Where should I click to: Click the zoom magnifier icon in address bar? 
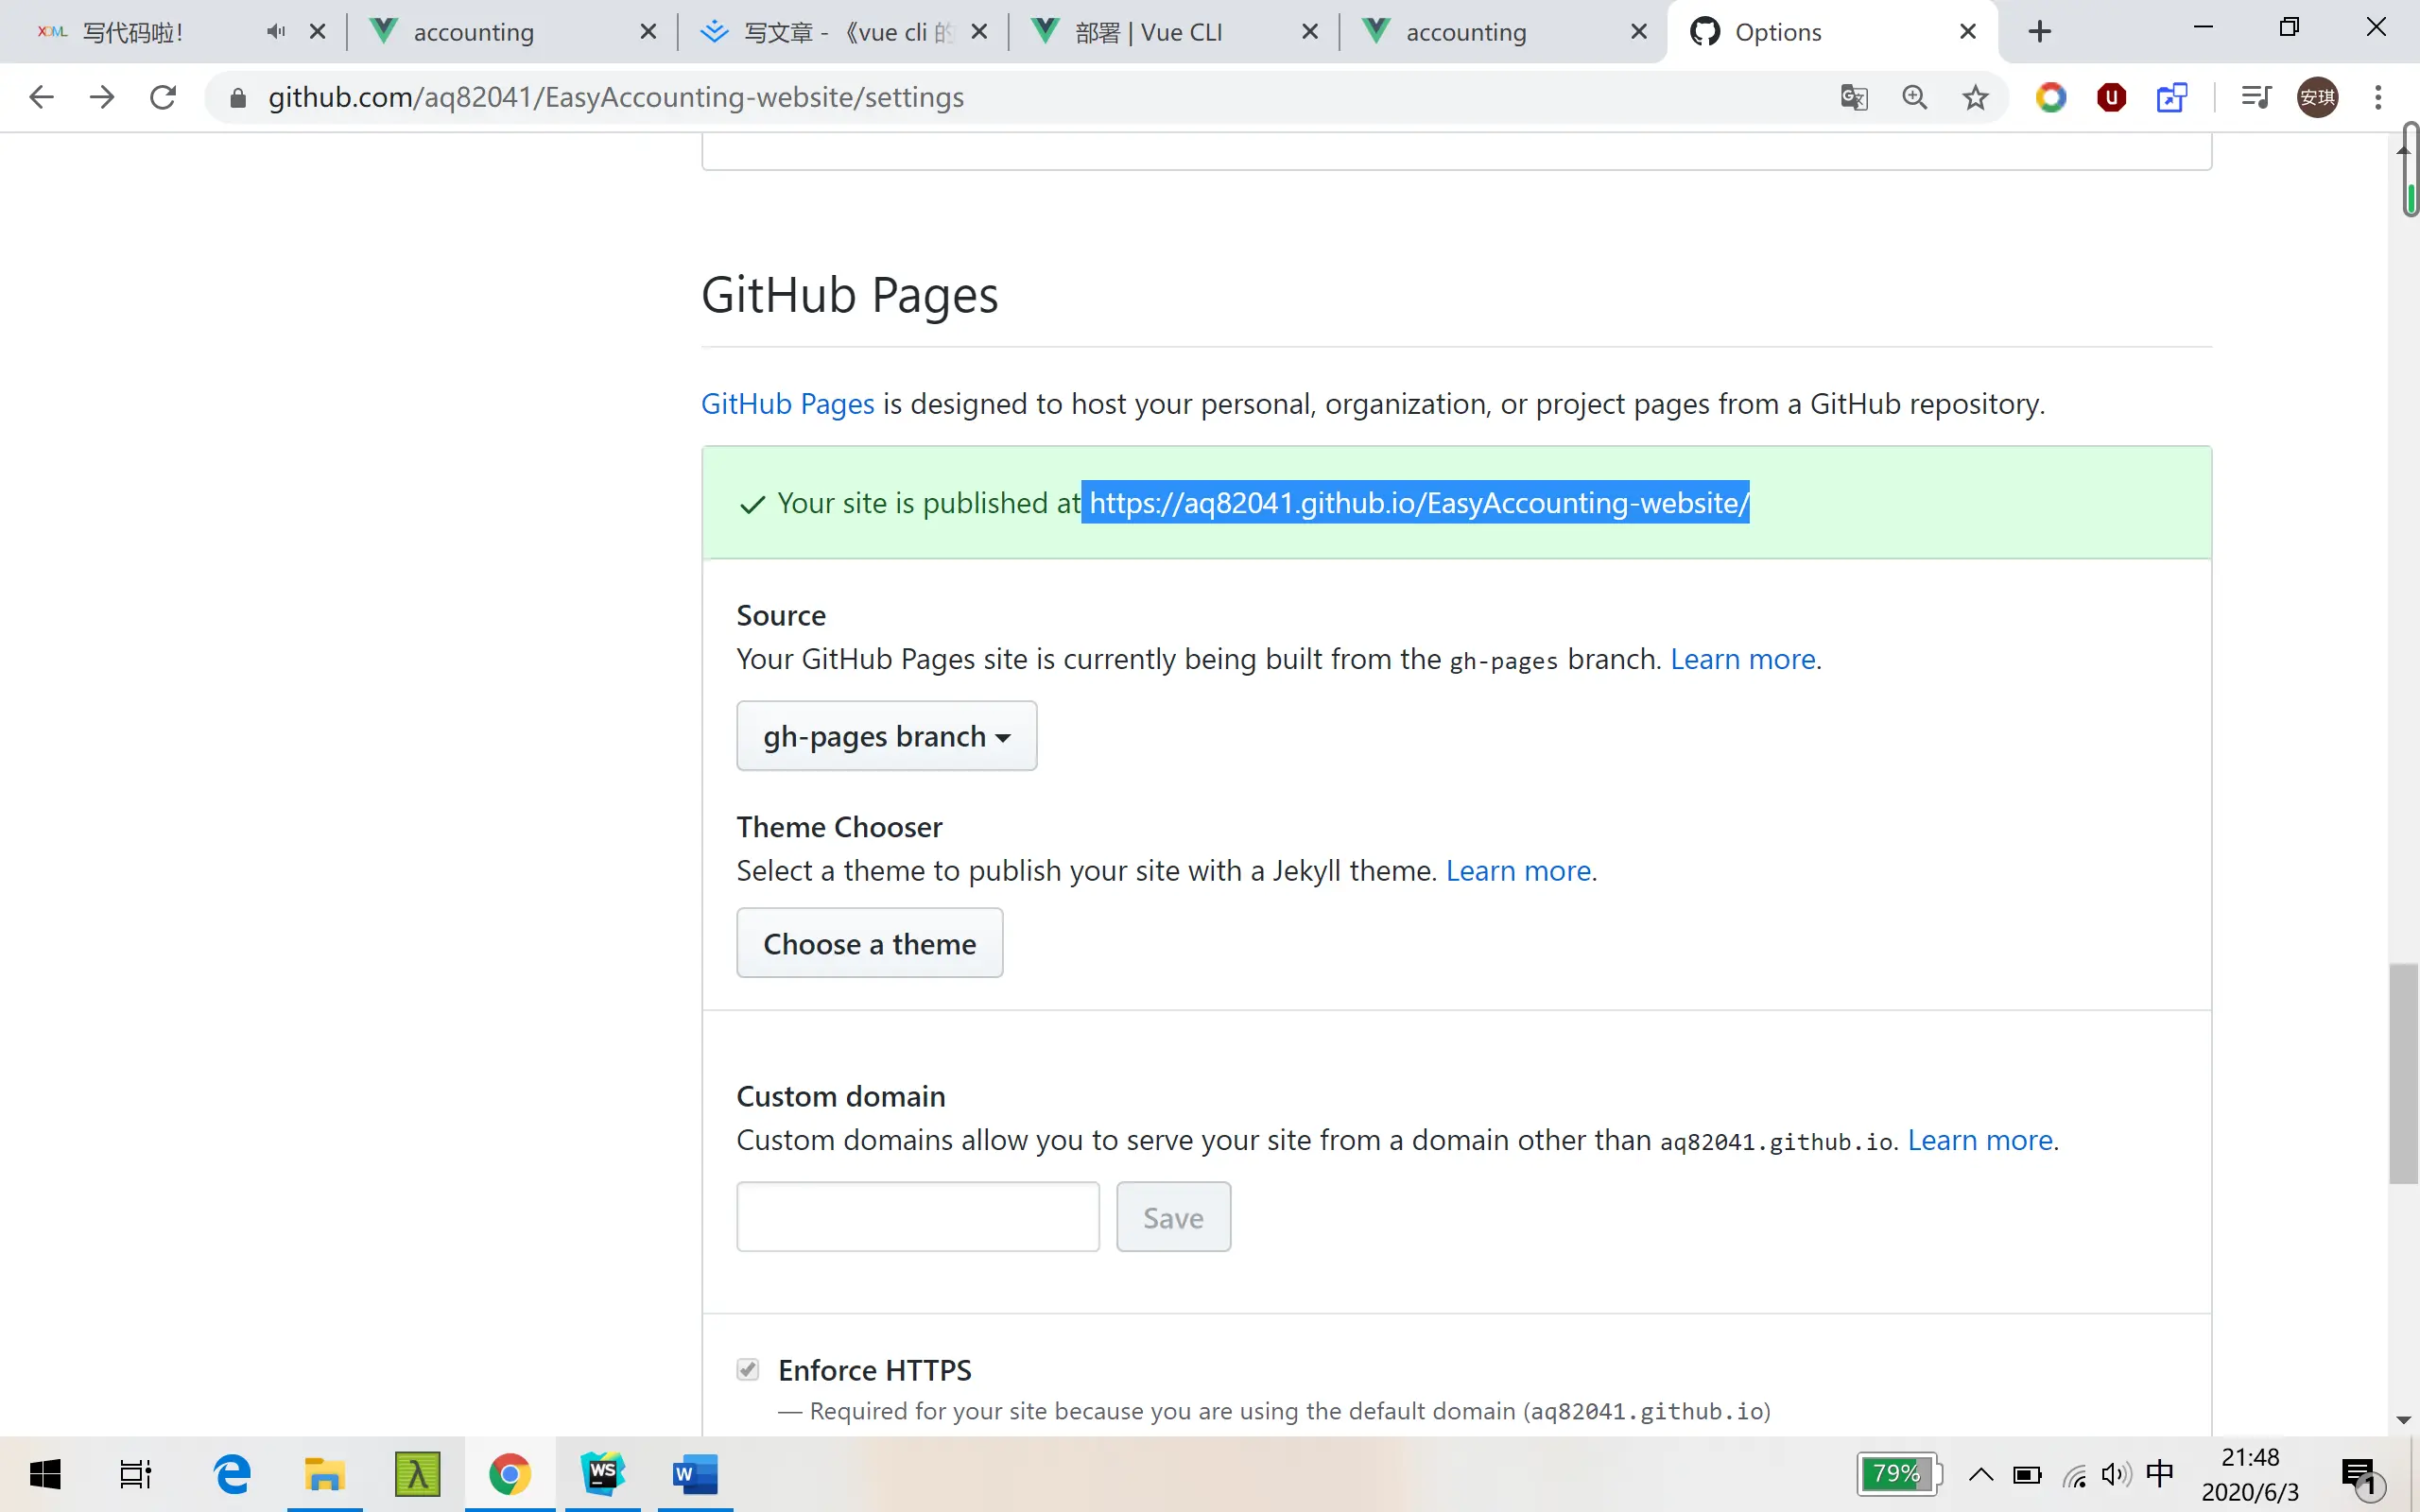coord(1914,97)
